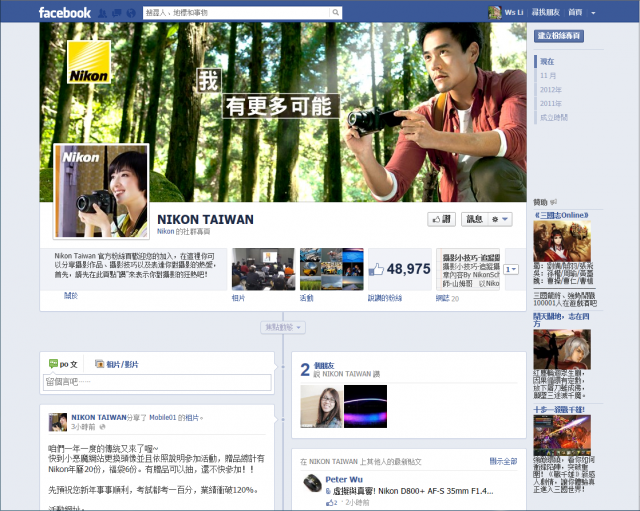Image resolution: width=640 pixels, height=511 pixels.
Task: Open the third sponsored ad title
Action: click(559, 409)
